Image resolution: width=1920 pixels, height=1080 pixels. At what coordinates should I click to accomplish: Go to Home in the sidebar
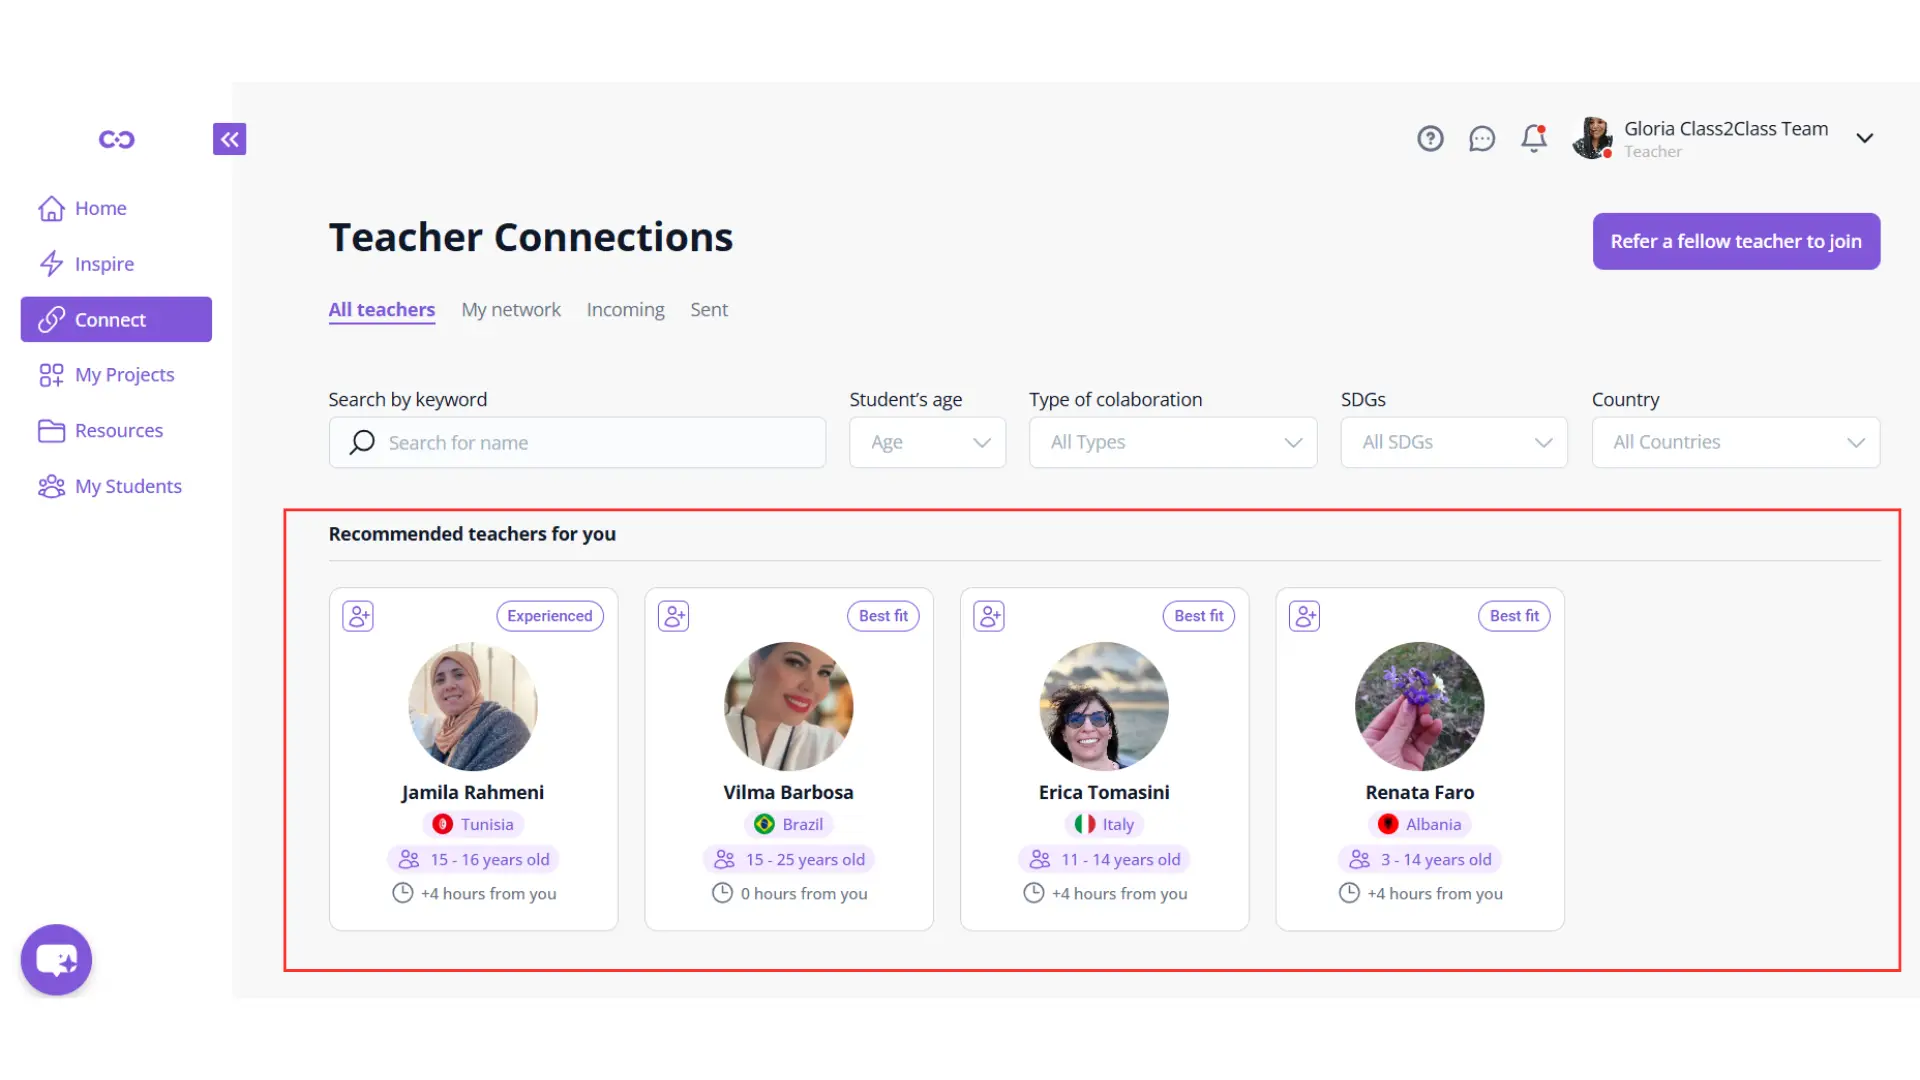83,208
